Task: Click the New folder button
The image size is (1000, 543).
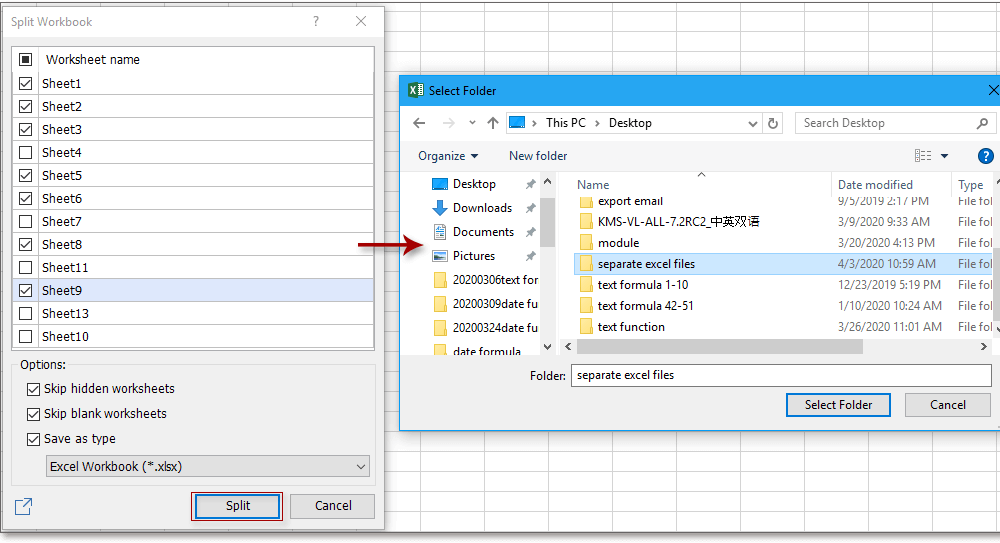Action: point(538,156)
